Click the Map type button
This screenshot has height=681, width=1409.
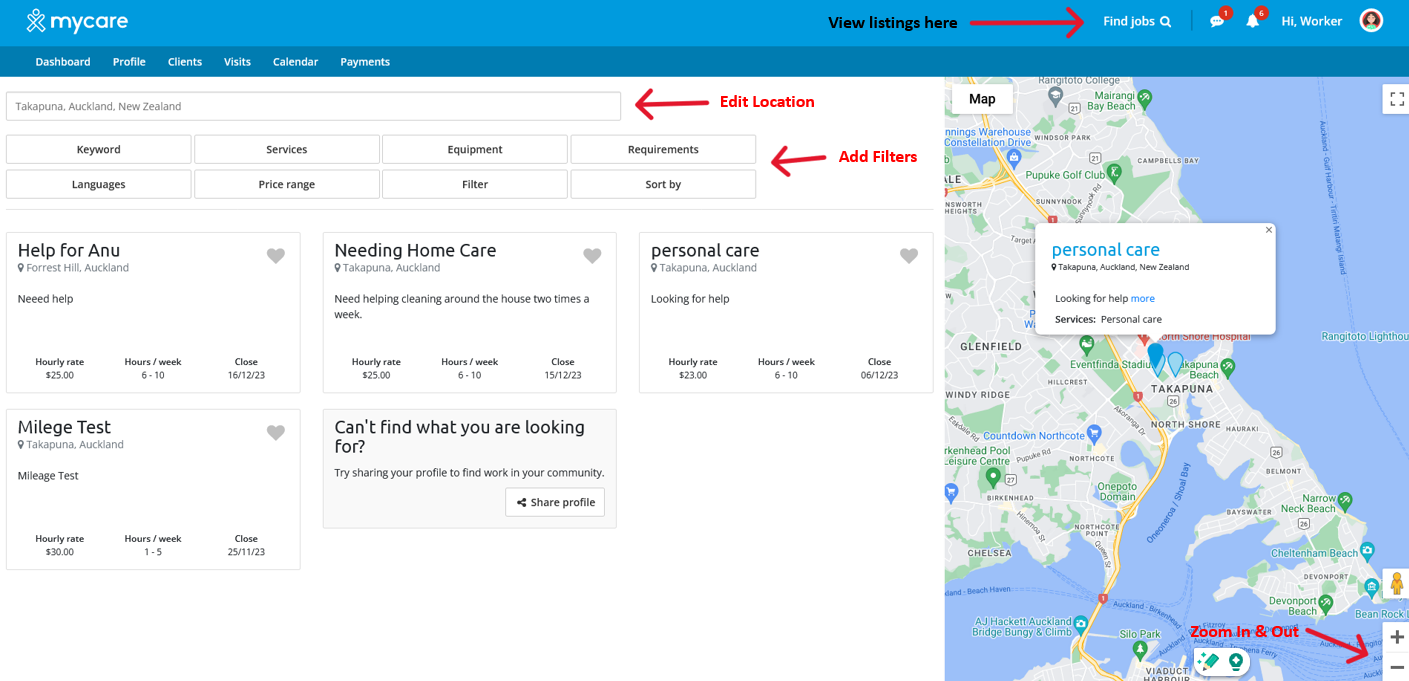coord(982,99)
